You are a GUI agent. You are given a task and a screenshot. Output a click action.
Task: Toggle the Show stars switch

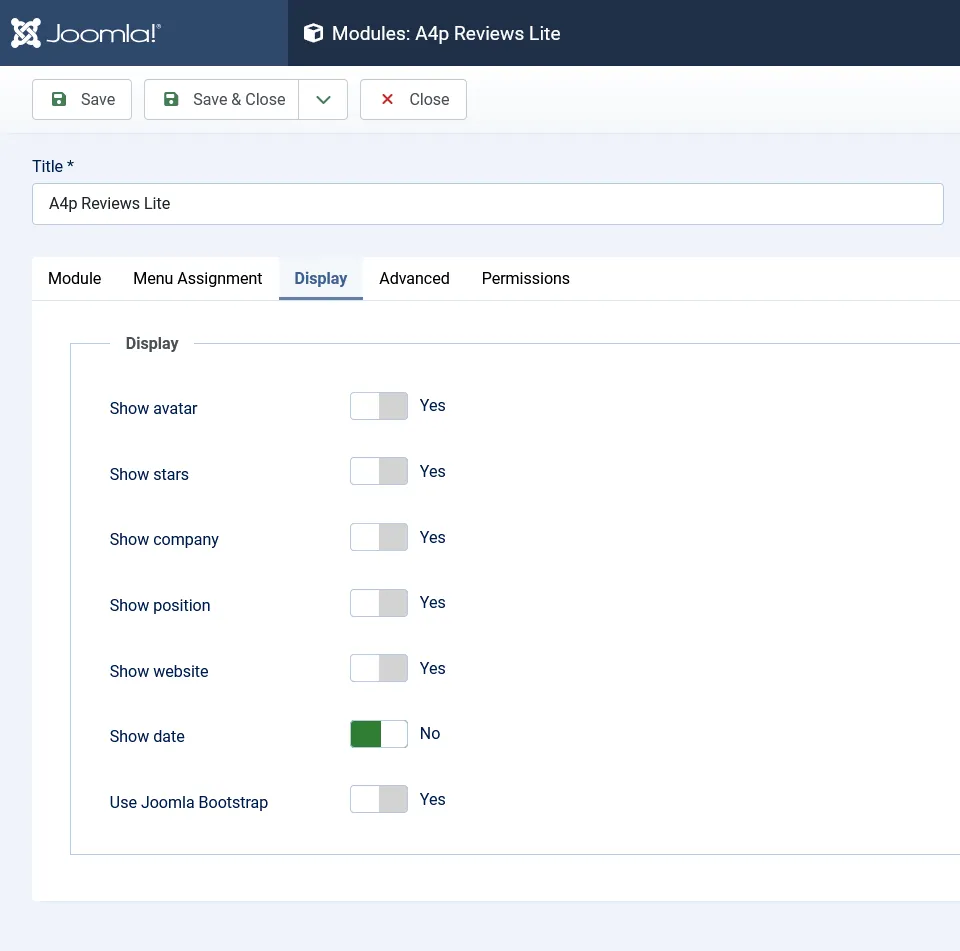[379, 472]
